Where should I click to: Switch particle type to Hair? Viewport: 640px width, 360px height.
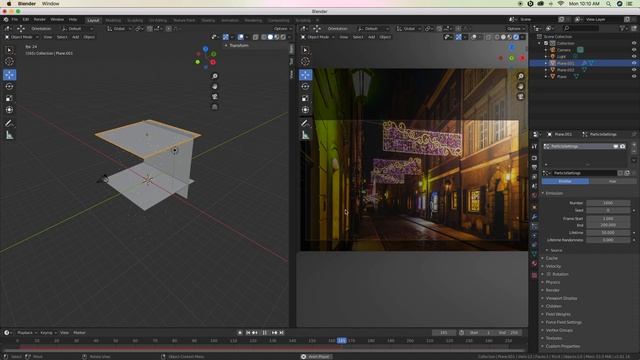coord(612,181)
